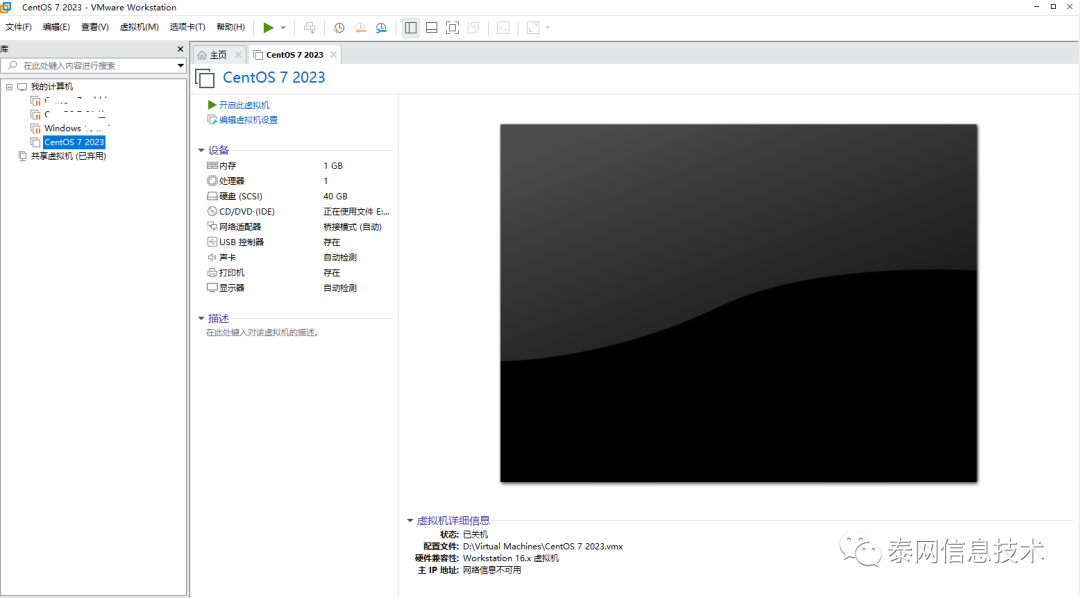Open the power options dropdown arrow next to play

283,28
